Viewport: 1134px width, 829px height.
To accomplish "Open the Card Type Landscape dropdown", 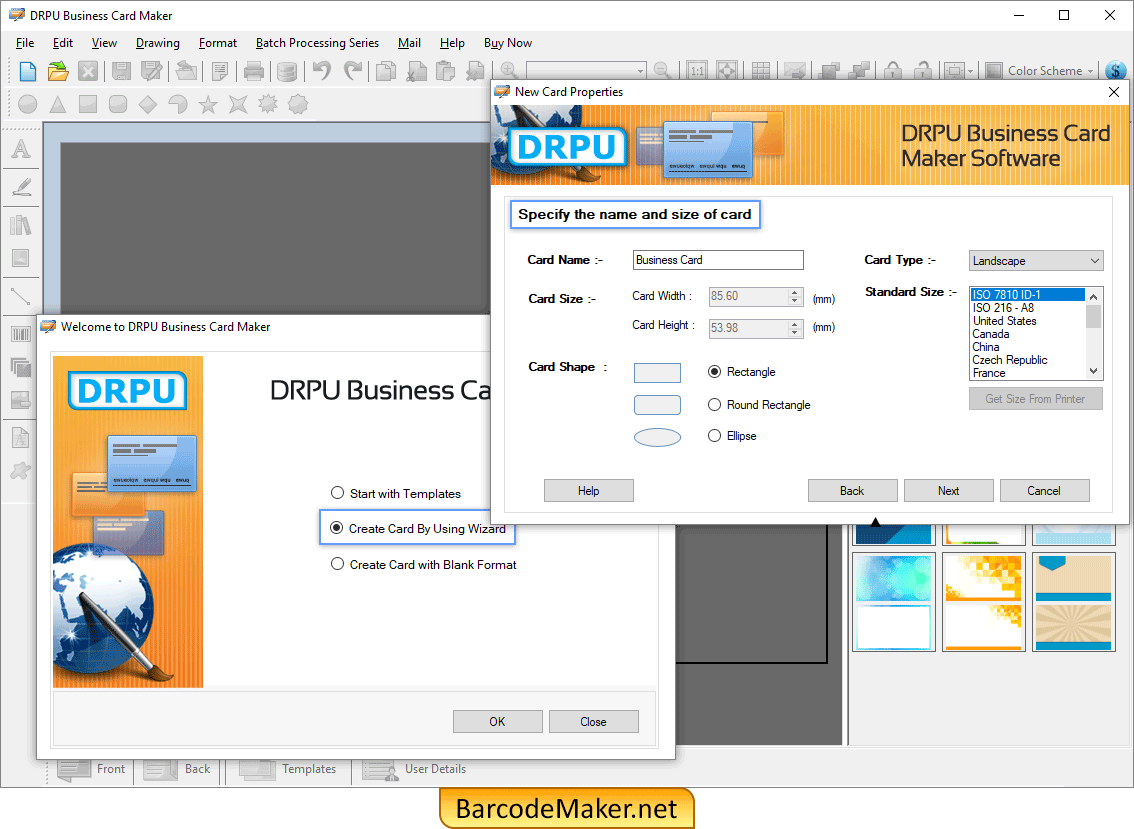I will click(1036, 260).
